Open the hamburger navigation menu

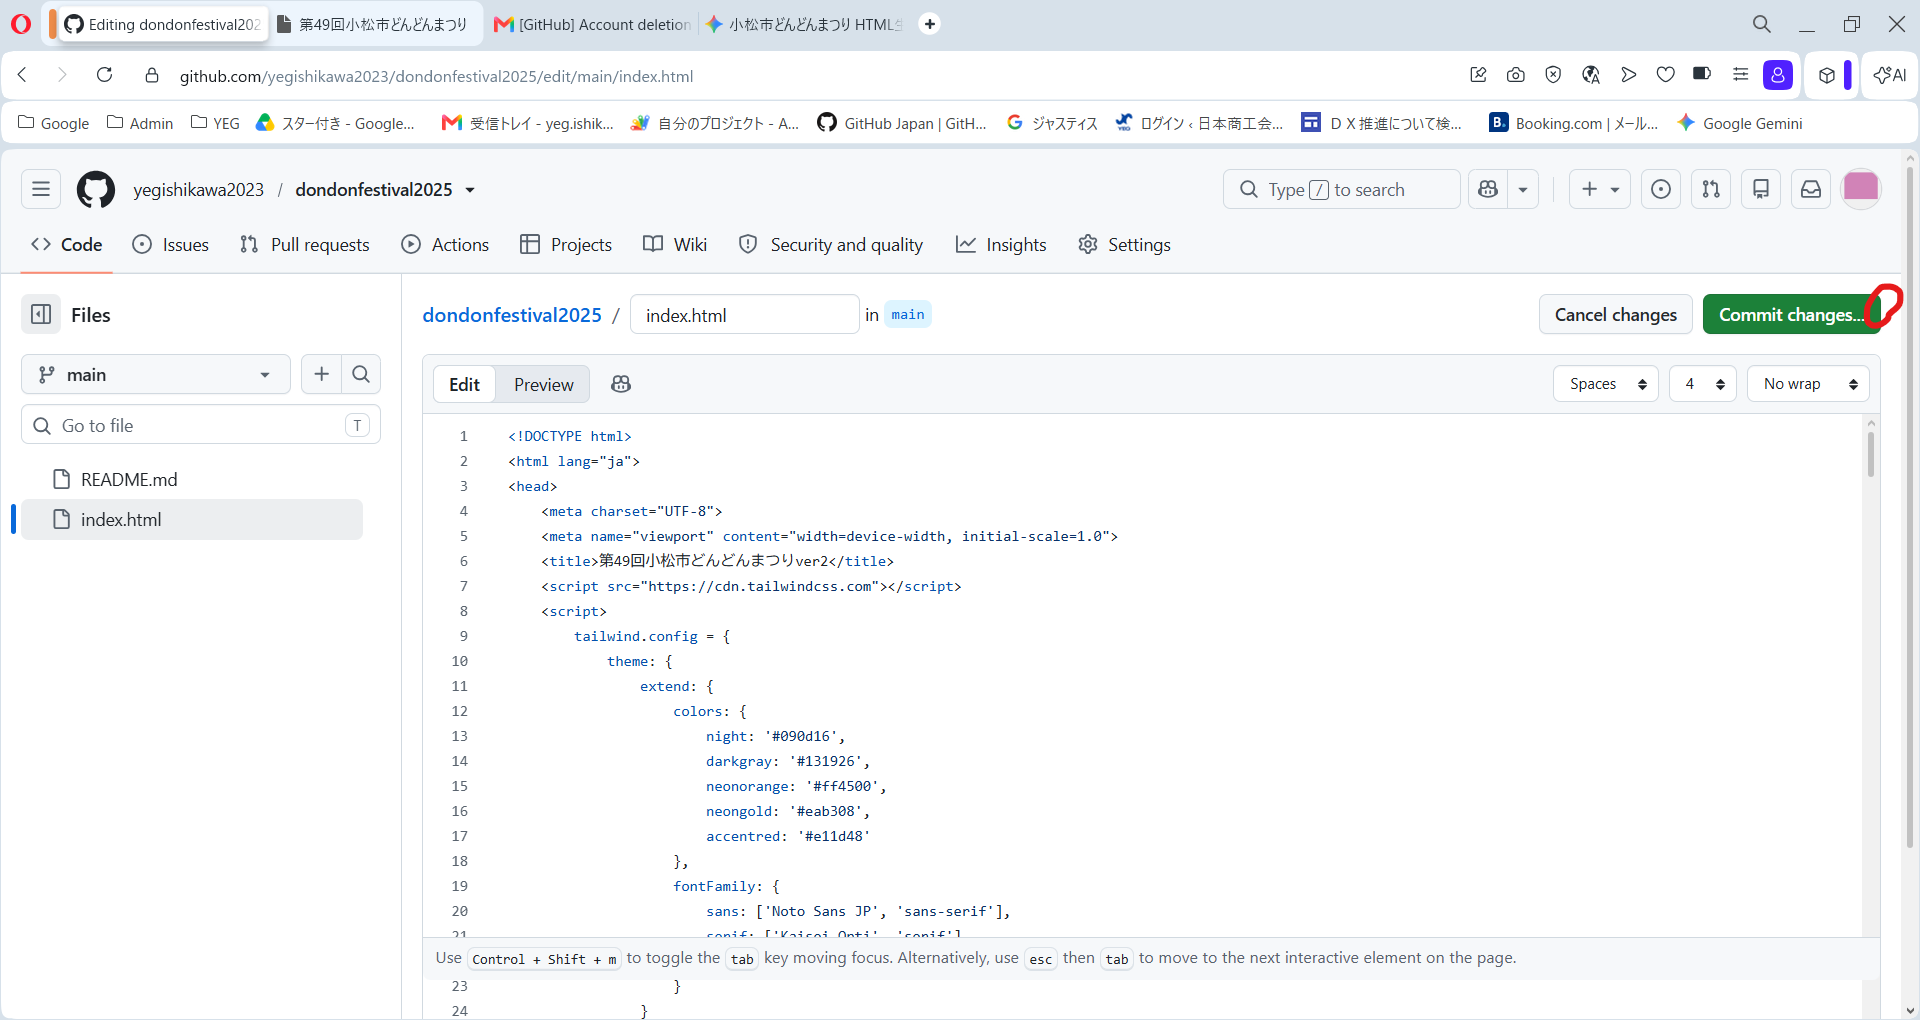pyautogui.click(x=41, y=189)
